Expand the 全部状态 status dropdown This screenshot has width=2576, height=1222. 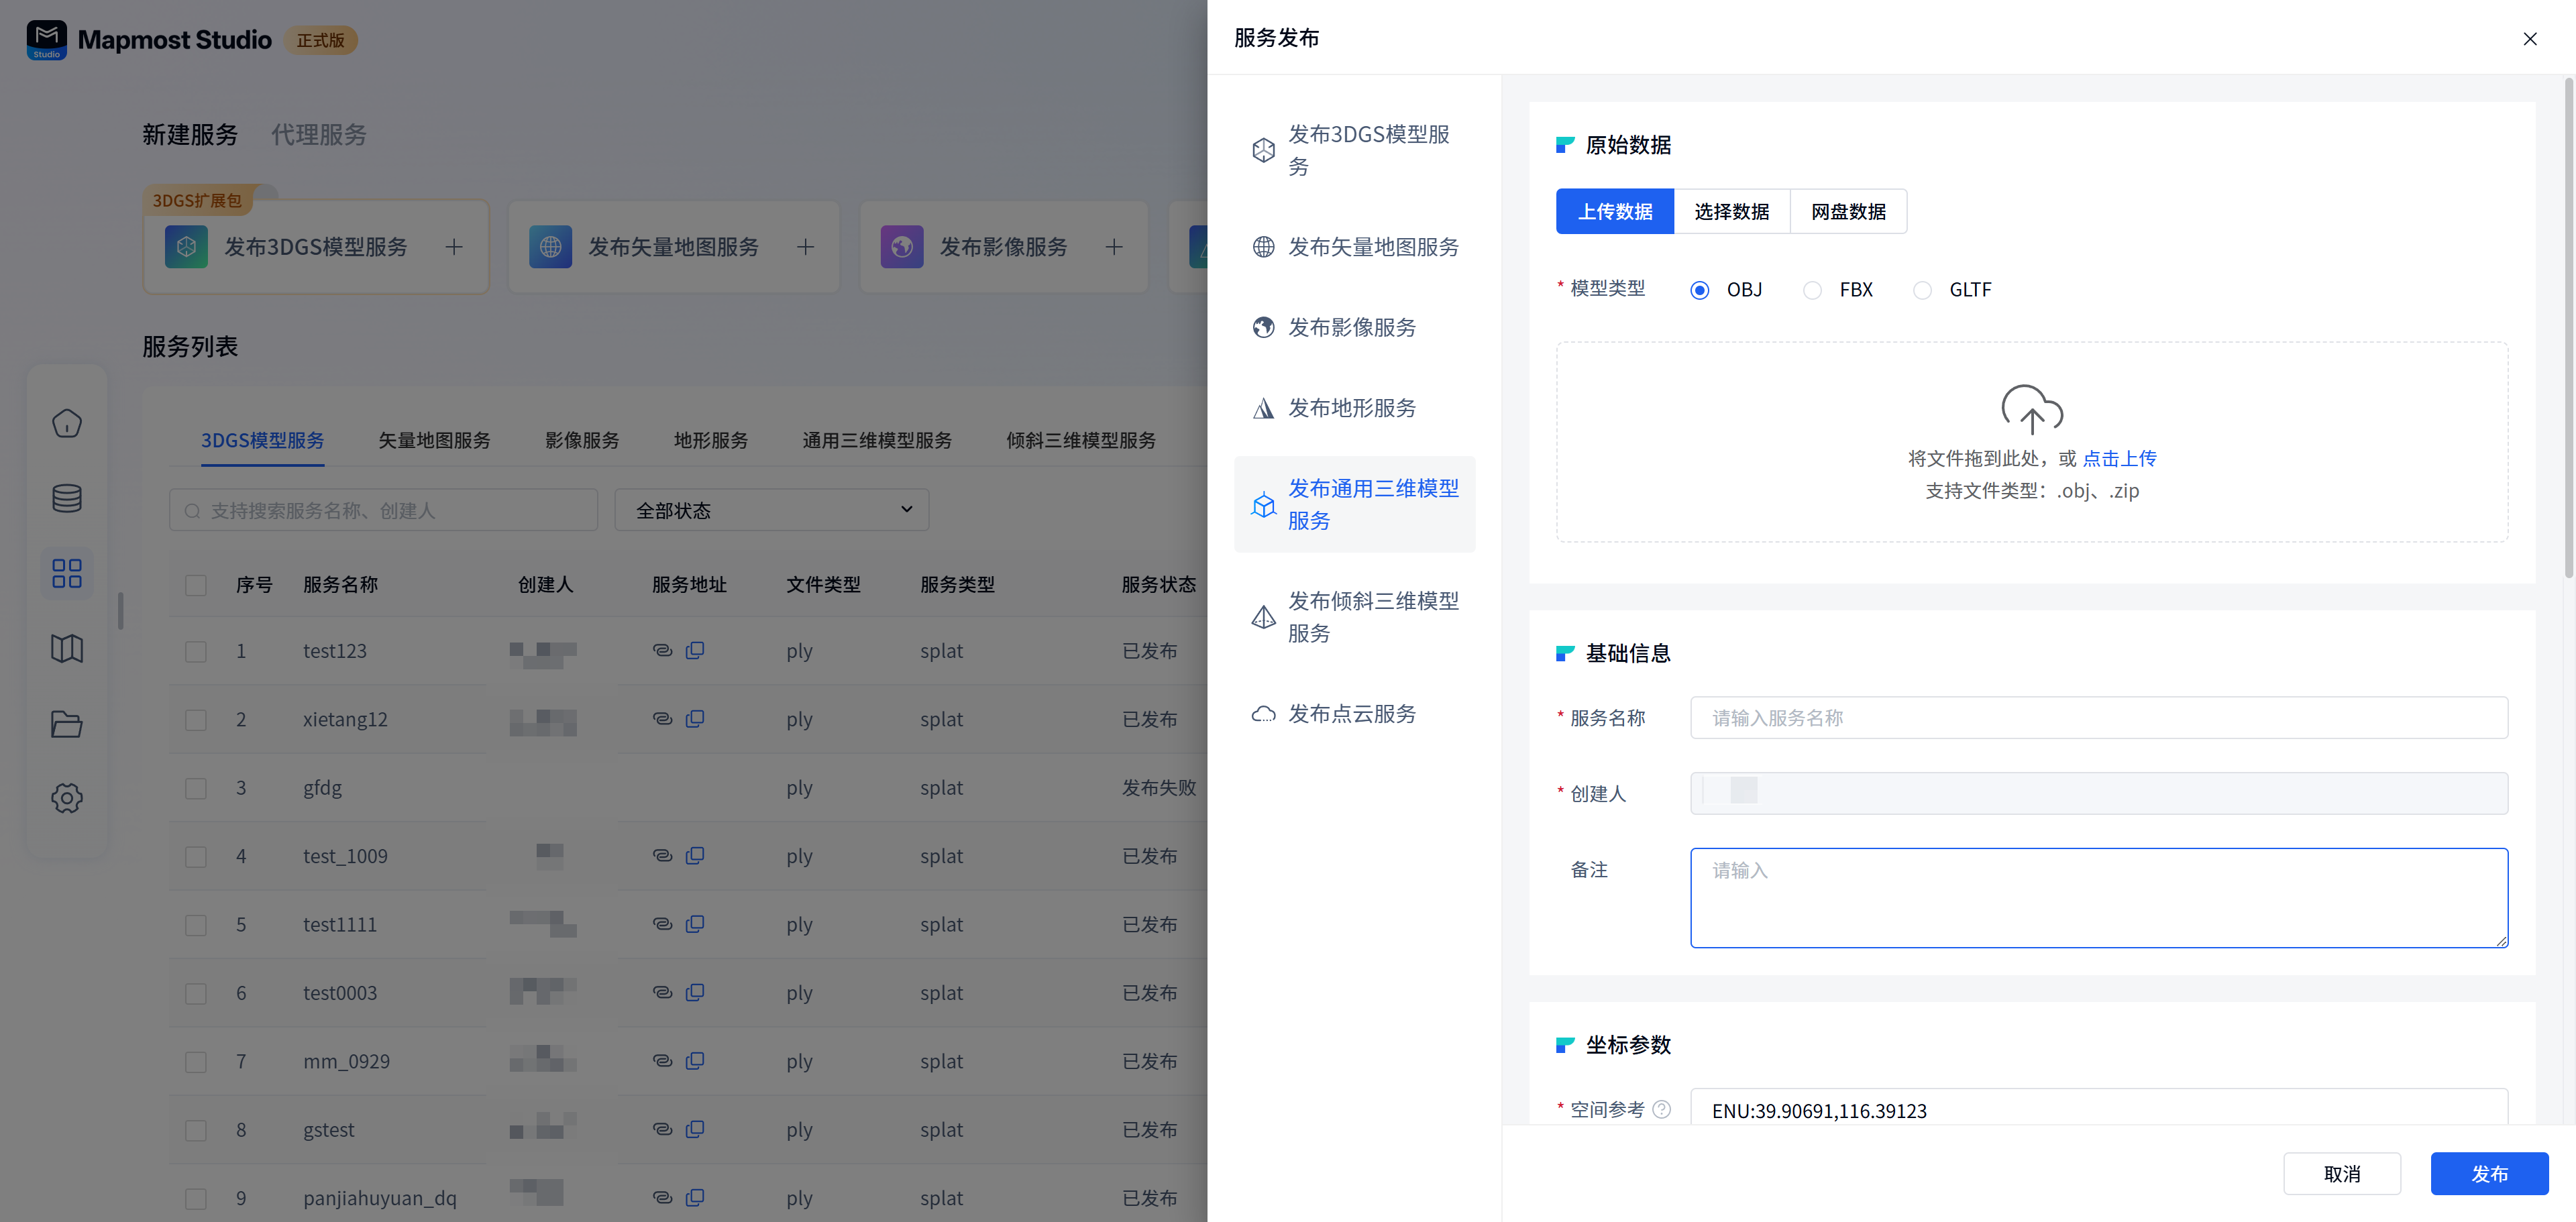(771, 510)
